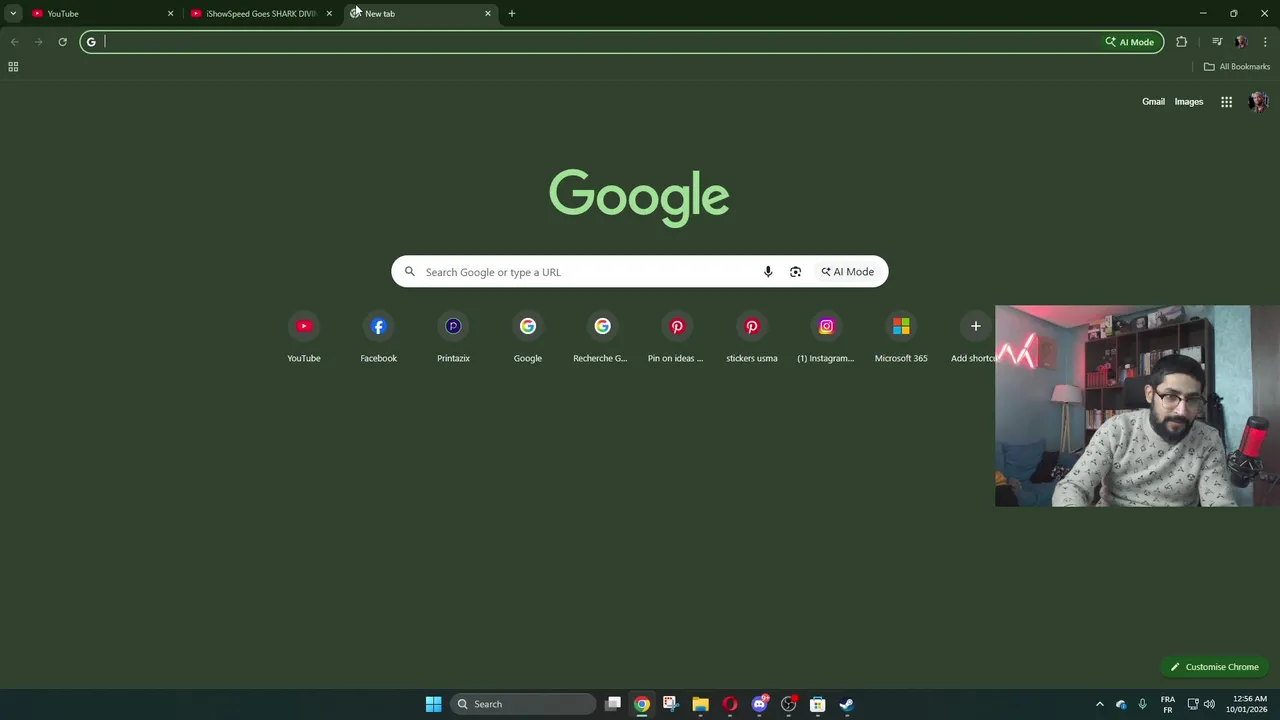Image resolution: width=1280 pixels, height=720 pixels.
Task: Click the taskbar Search box
Action: 523,704
